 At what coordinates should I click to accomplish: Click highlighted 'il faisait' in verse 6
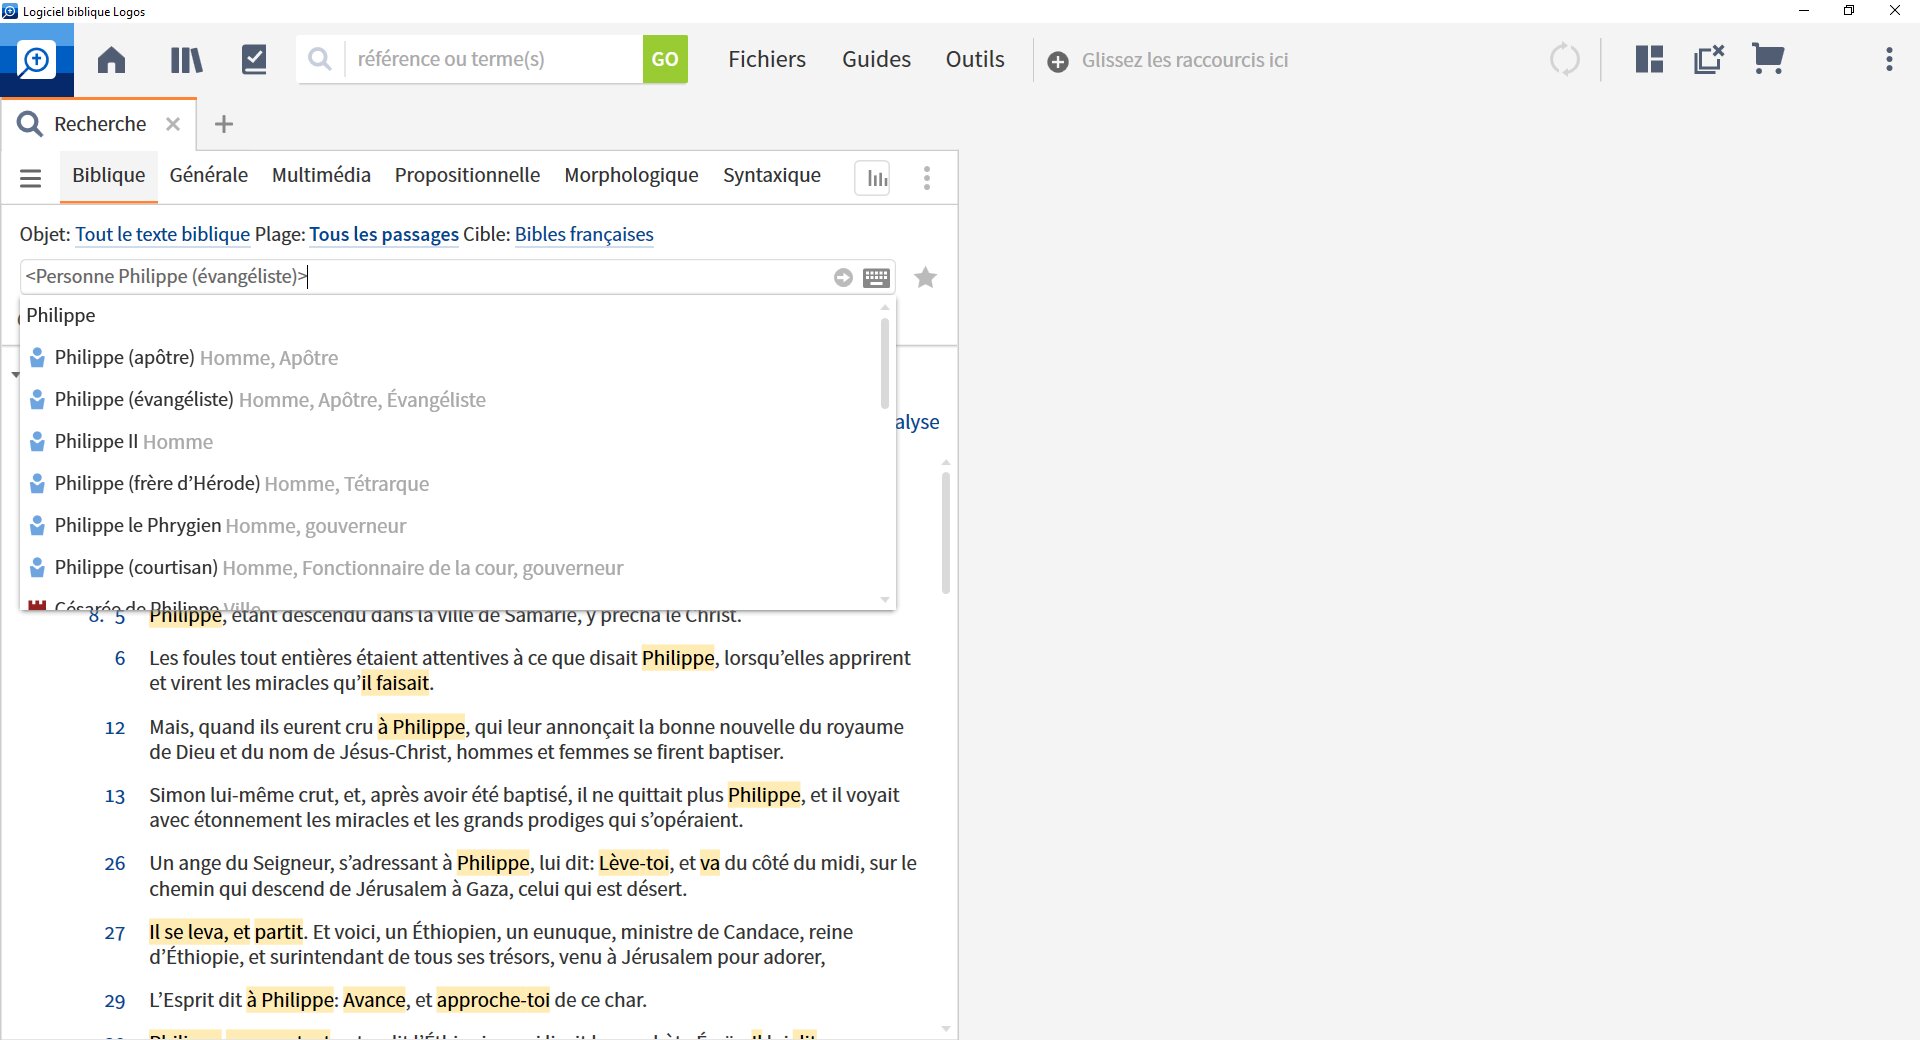(395, 683)
